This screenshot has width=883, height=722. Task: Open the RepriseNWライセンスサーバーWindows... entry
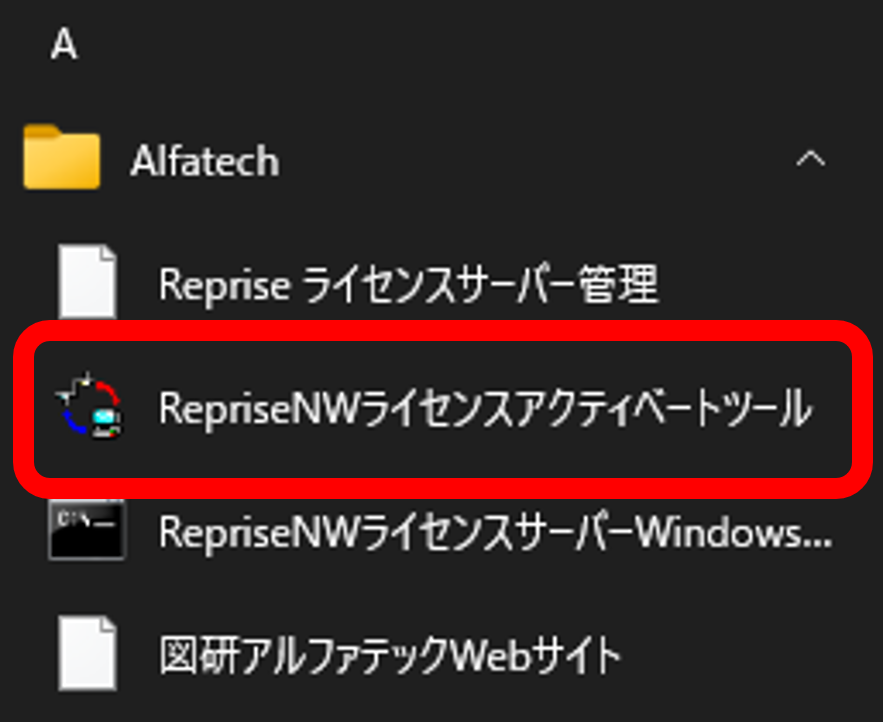click(x=495, y=533)
